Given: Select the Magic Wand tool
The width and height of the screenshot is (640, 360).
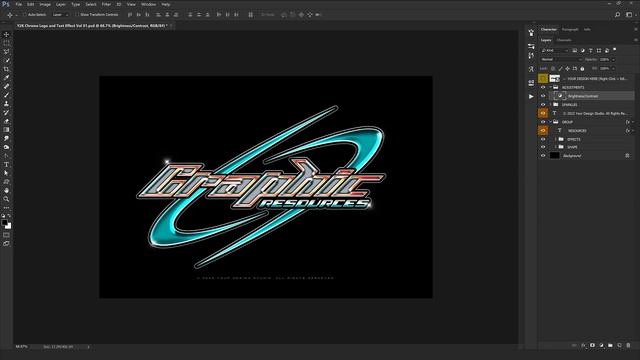Looking at the screenshot, I should click(6, 60).
